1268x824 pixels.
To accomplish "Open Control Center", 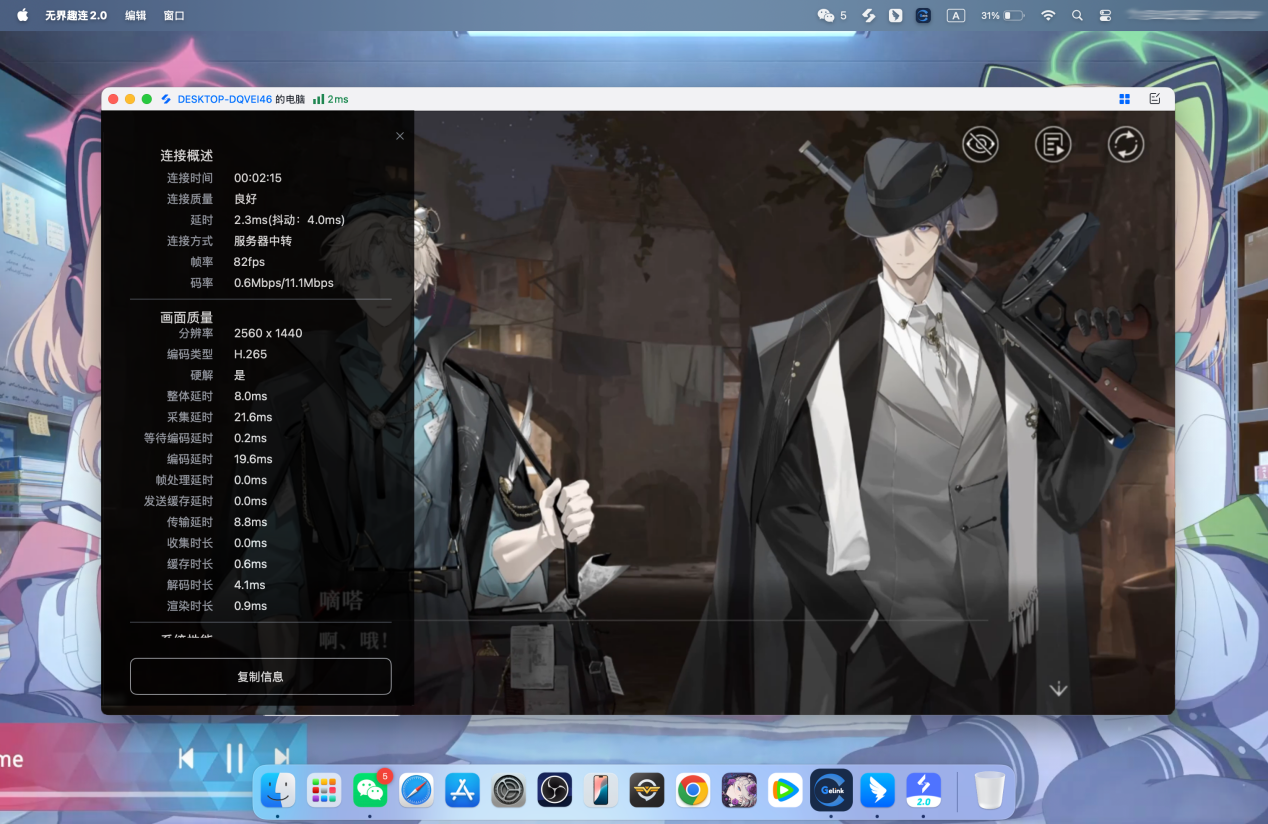I will coord(1105,15).
